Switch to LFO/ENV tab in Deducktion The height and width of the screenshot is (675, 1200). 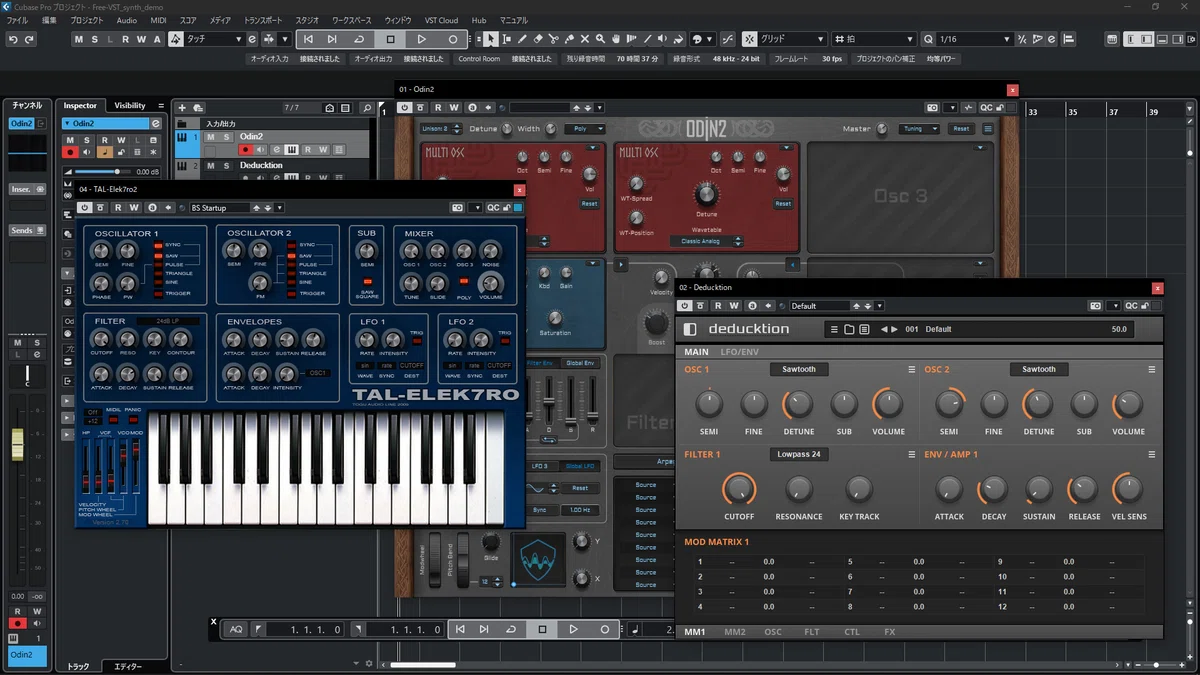click(740, 352)
